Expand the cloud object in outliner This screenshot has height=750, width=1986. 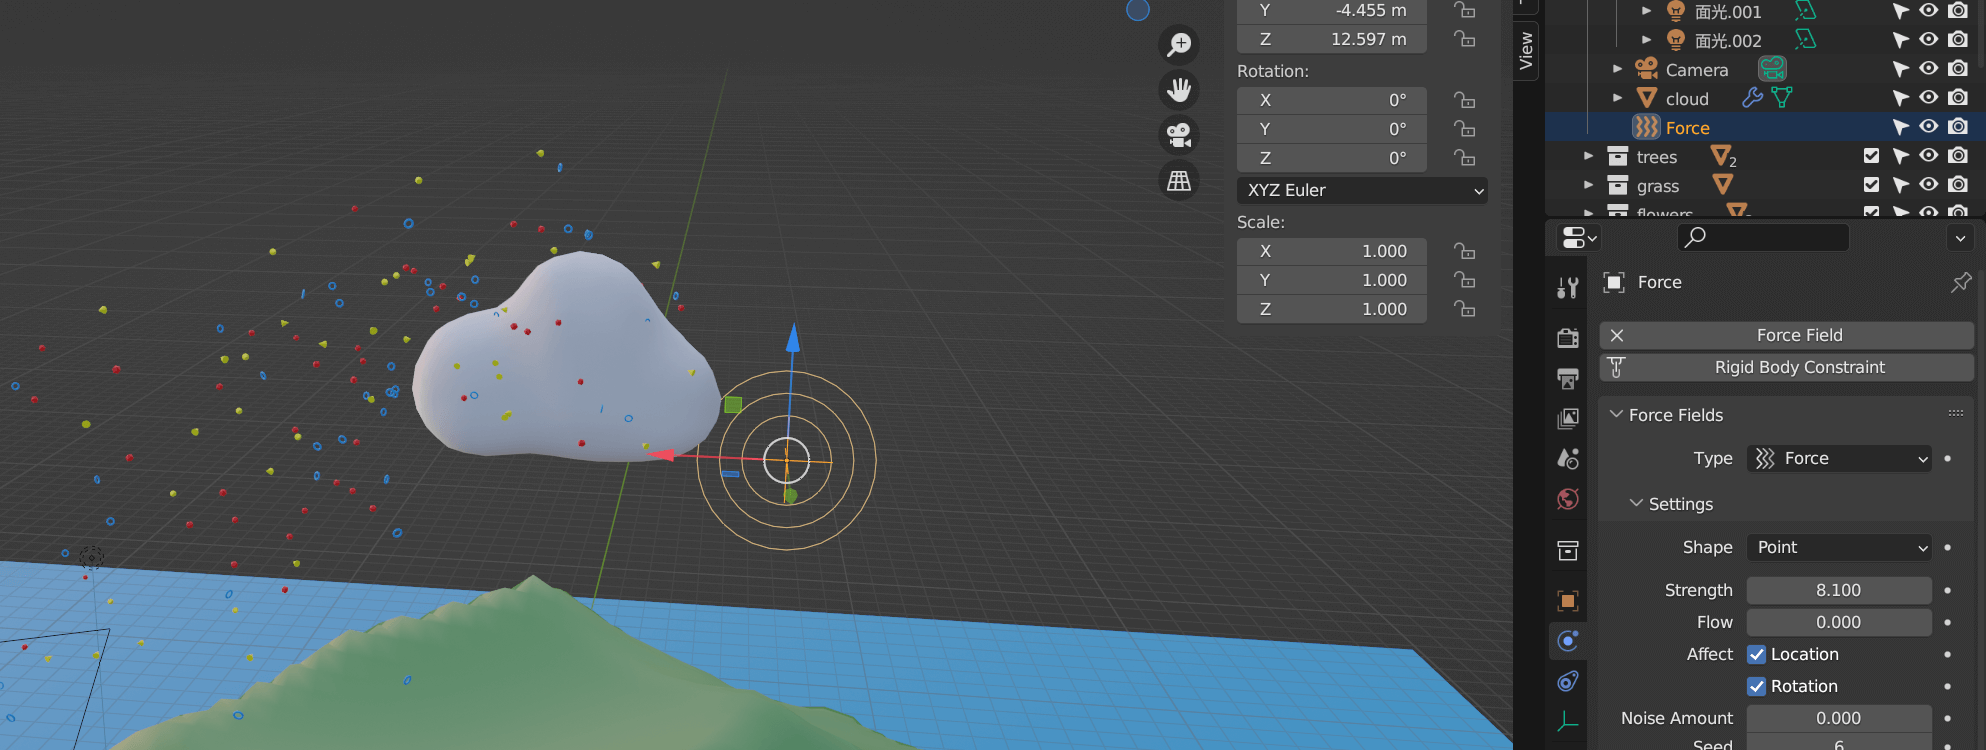[1617, 98]
